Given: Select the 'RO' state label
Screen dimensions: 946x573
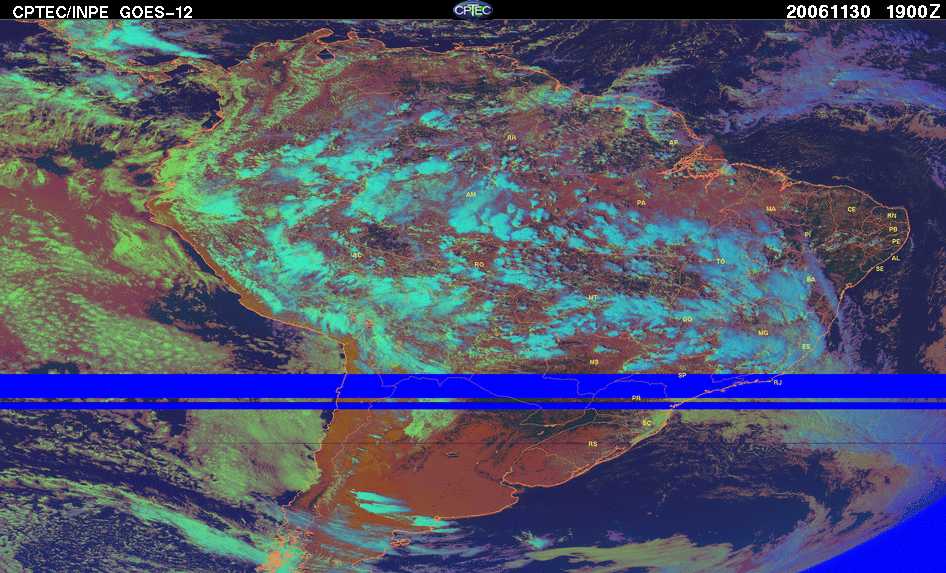Looking at the screenshot, I should pos(479,265).
